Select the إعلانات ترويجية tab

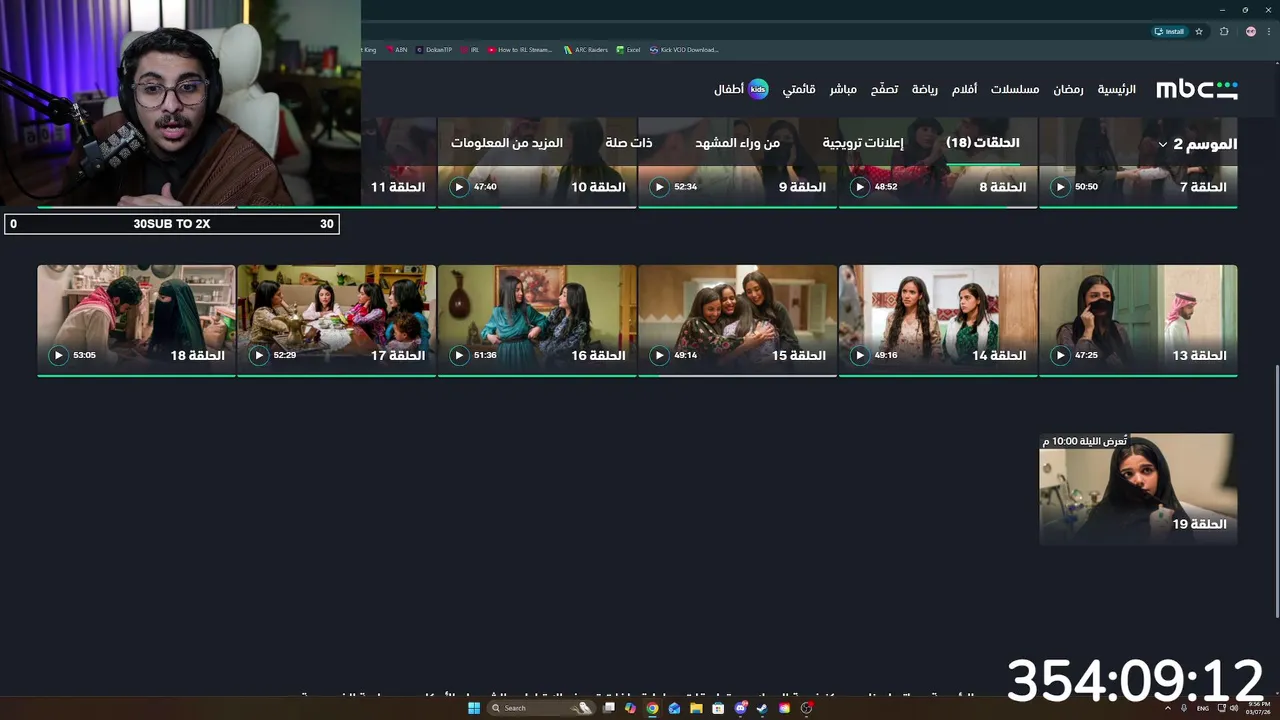pos(863,143)
